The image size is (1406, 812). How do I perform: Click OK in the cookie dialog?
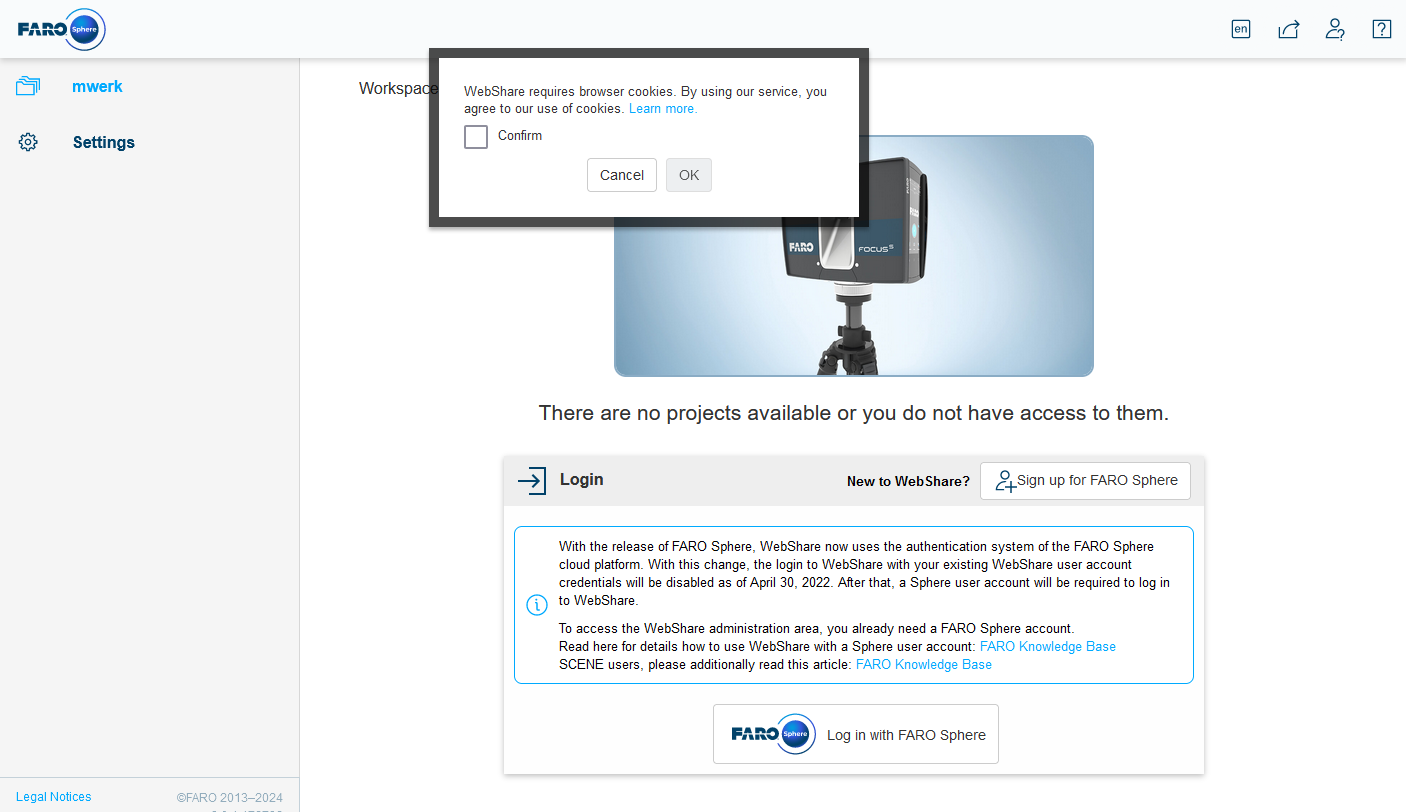[x=689, y=175]
